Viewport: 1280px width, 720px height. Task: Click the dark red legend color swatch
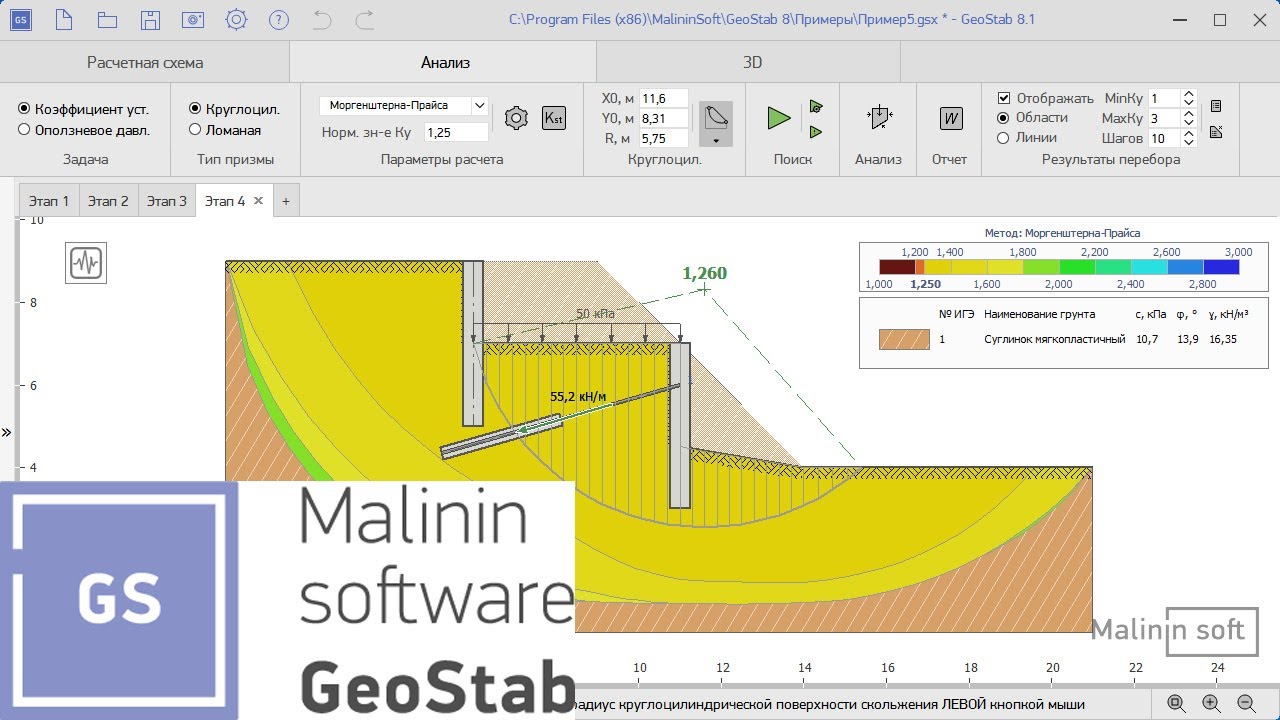pyautogui.click(x=897, y=267)
